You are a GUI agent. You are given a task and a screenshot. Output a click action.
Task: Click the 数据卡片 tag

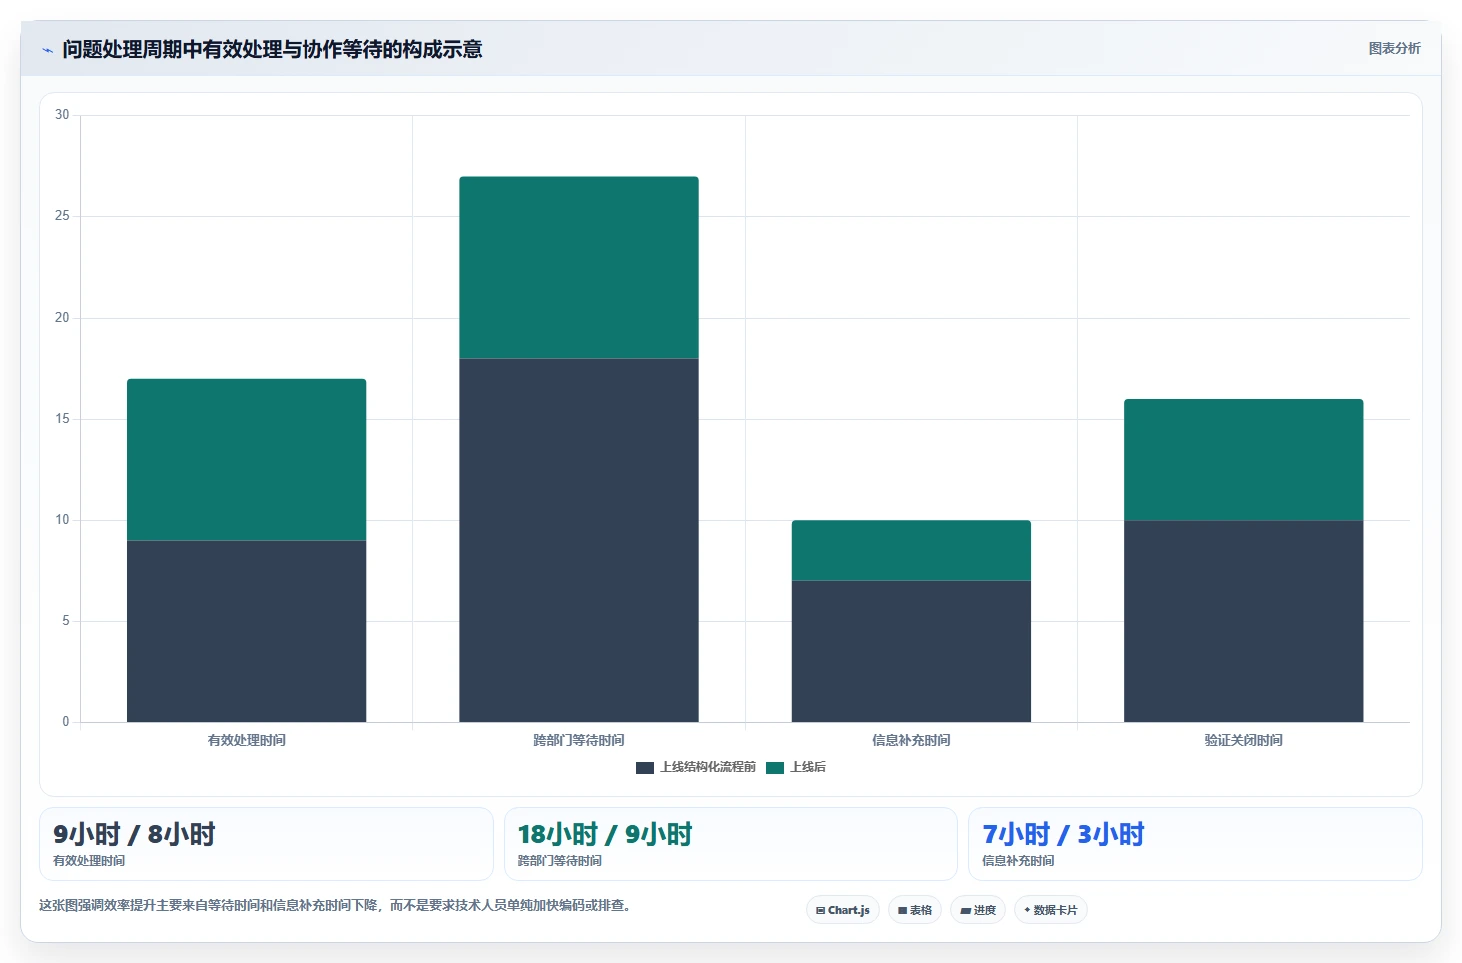tap(1051, 910)
